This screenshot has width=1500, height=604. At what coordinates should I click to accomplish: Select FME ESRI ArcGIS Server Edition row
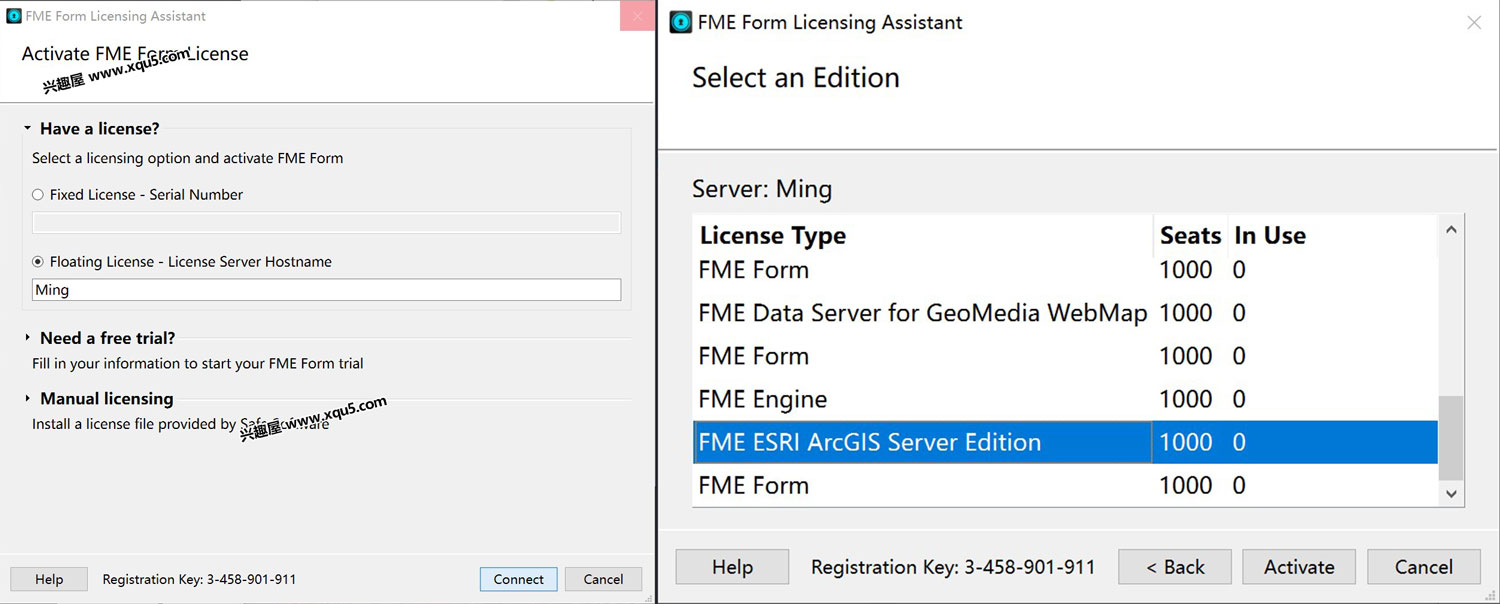(1065, 442)
